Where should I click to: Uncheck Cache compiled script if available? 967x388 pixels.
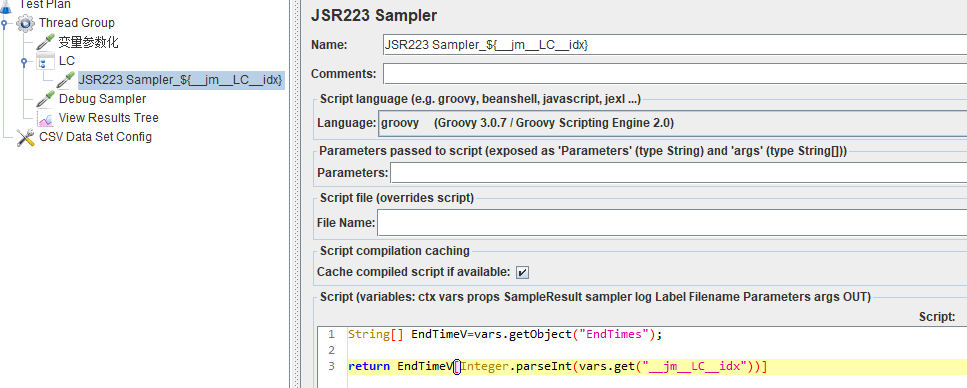coord(522,272)
